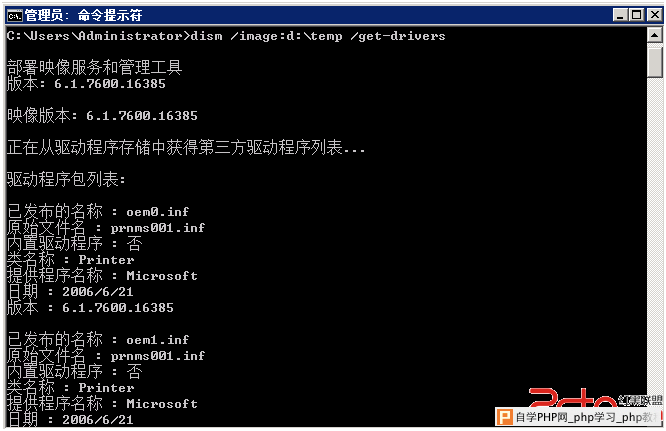666x431 pixels.
Task: Open the command prompt system menu icon
Action: pyautogui.click(x=14, y=16)
